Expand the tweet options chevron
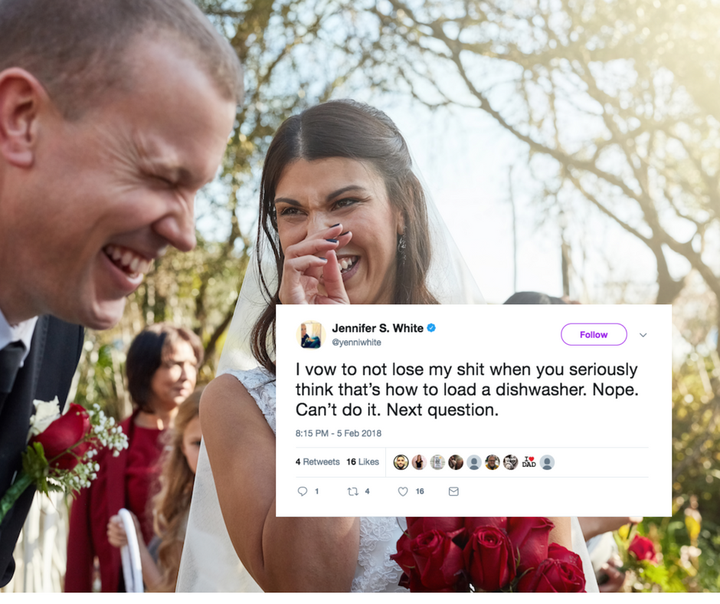This screenshot has width=720, height=604. 643,335
